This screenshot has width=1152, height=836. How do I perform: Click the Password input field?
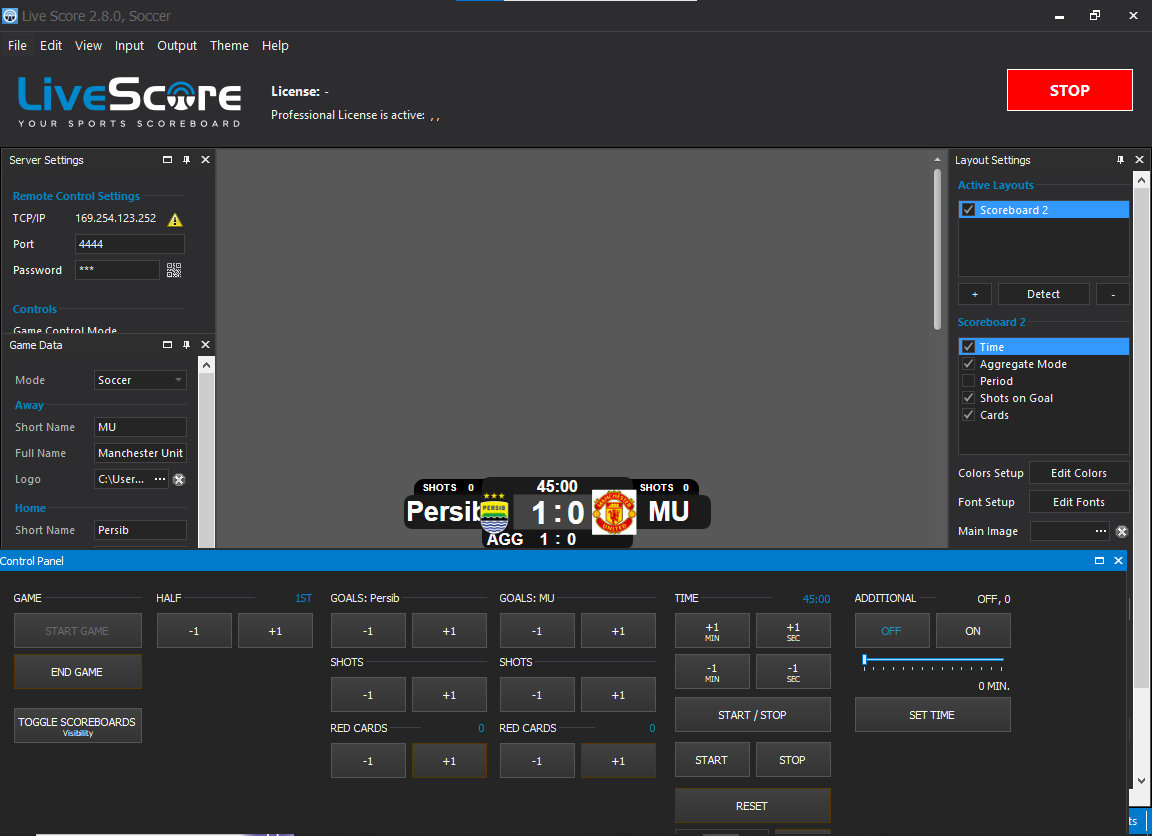coord(117,270)
